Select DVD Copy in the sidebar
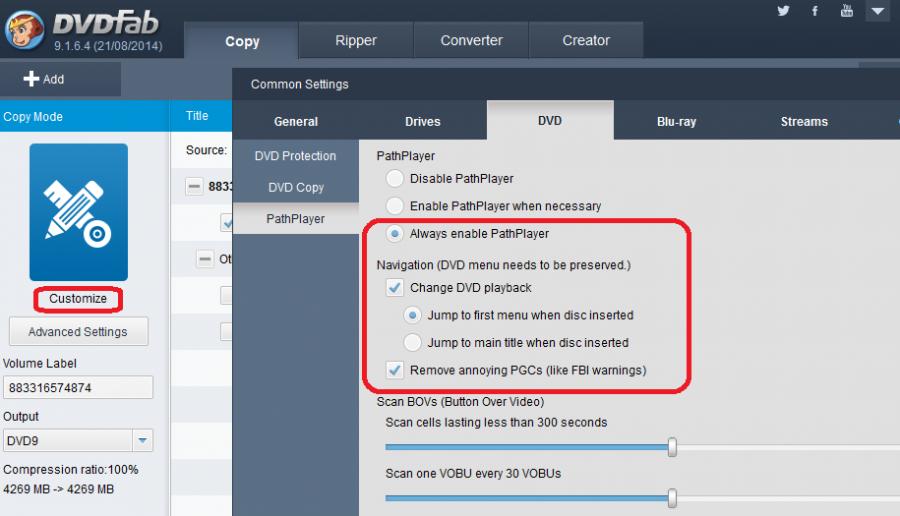The image size is (900, 516). 296,187
